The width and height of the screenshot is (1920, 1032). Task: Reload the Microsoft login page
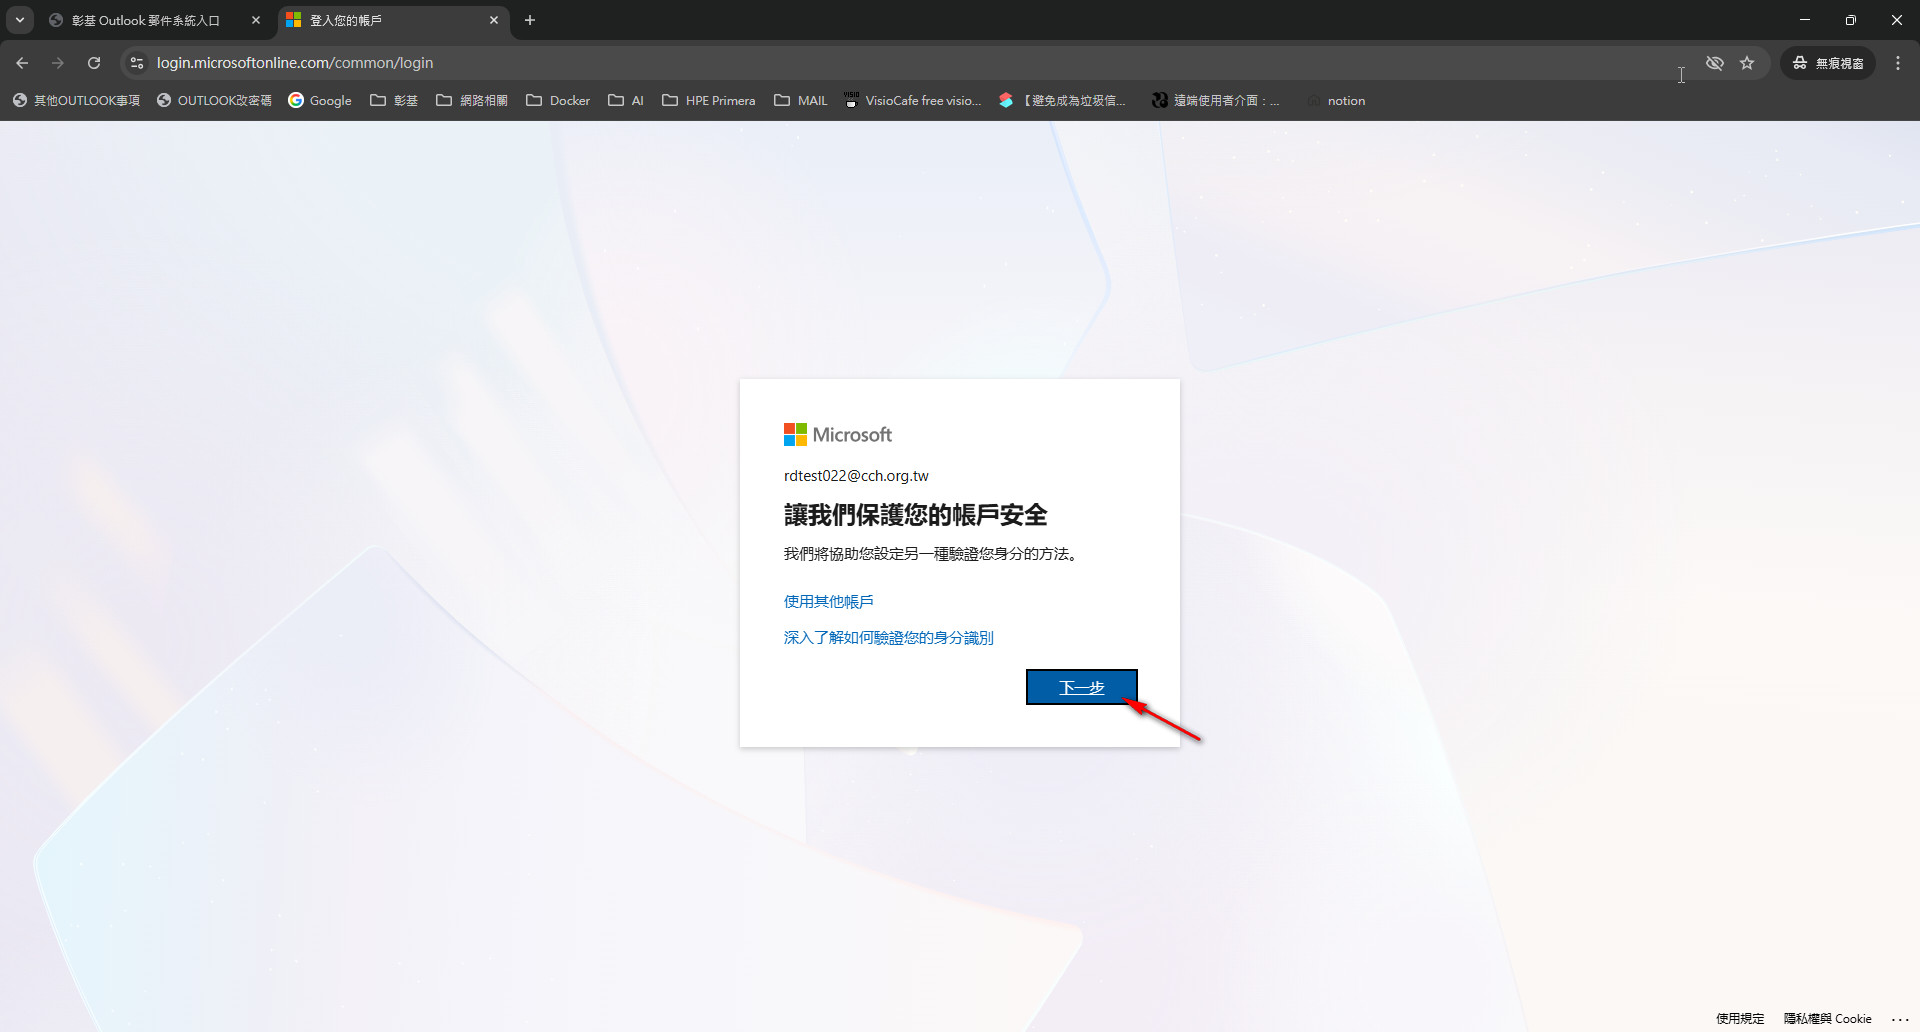(x=94, y=63)
